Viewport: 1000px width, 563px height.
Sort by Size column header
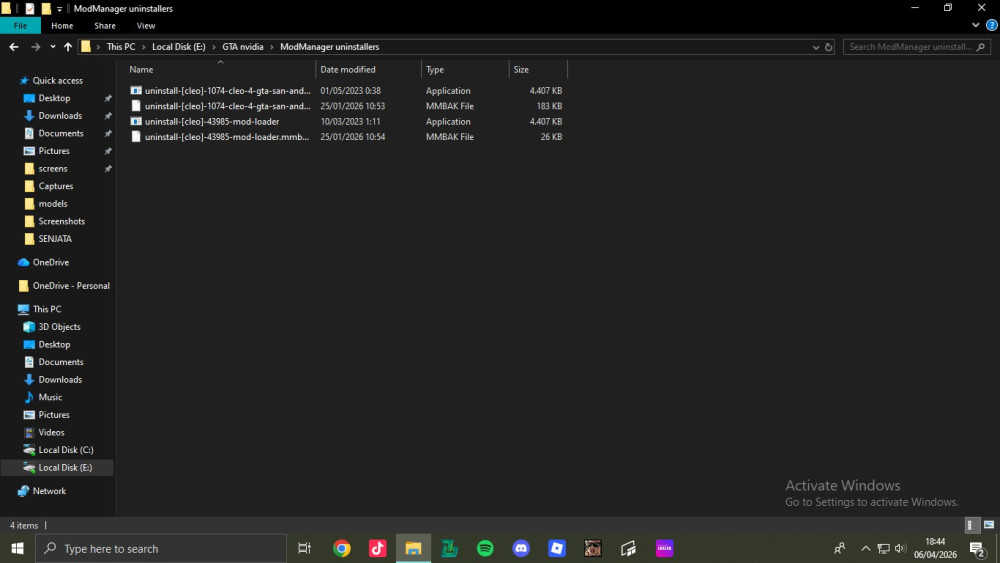pos(538,69)
